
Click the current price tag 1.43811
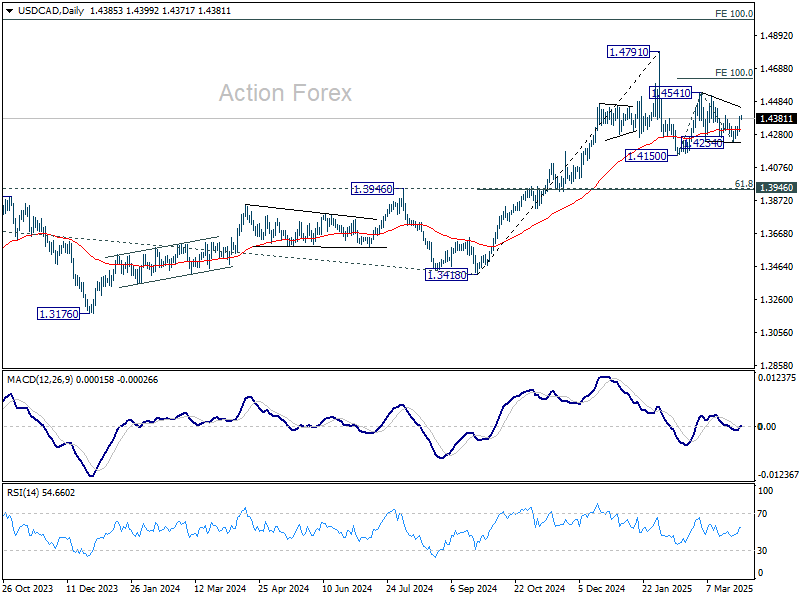point(776,118)
